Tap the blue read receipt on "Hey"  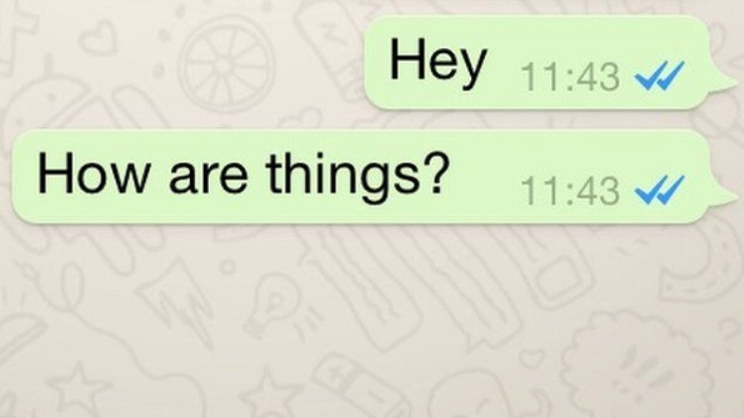coord(660,76)
